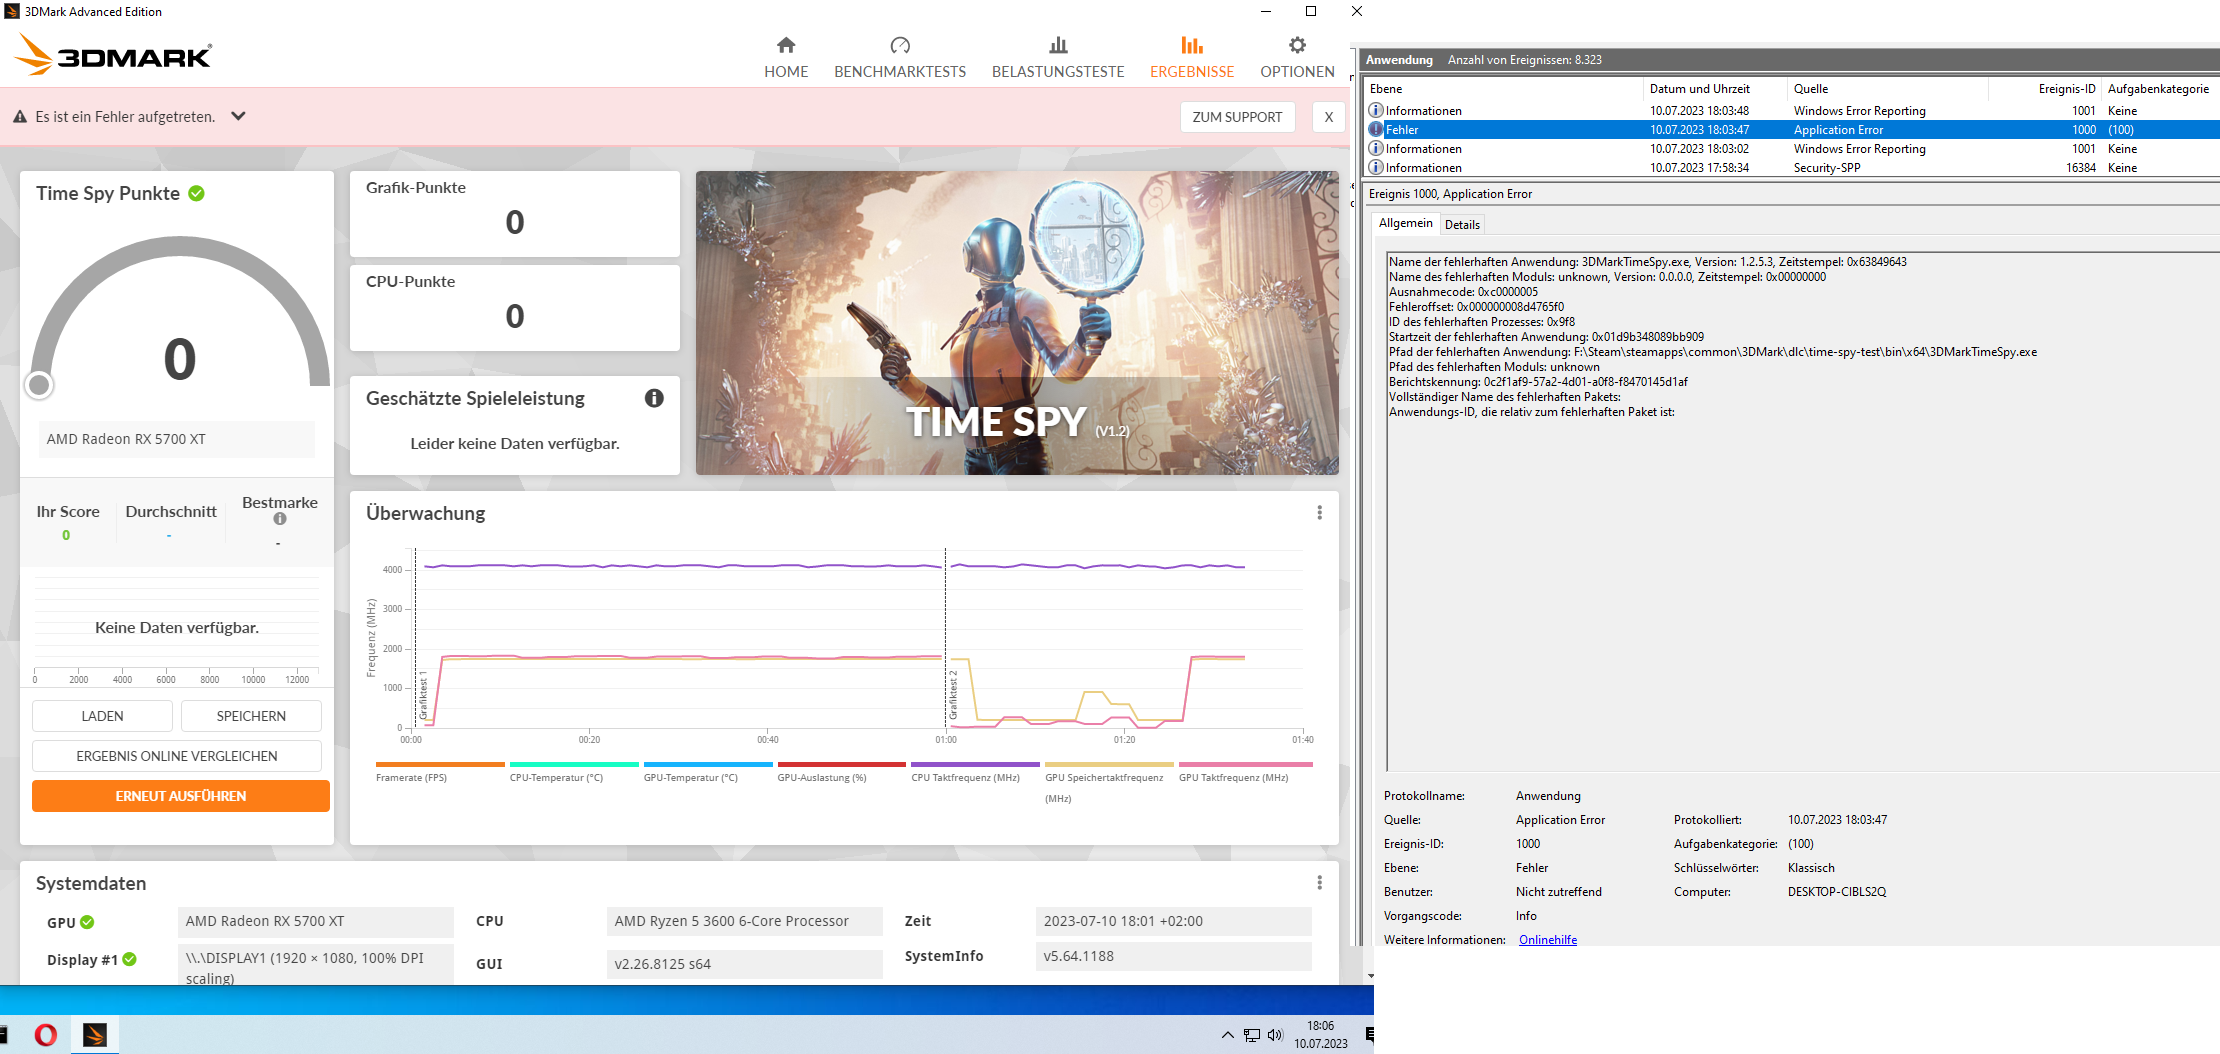Image resolution: width=2220 pixels, height=1054 pixels.
Task: Open the taskbar clock showing 18:06
Action: (x=1320, y=1035)
